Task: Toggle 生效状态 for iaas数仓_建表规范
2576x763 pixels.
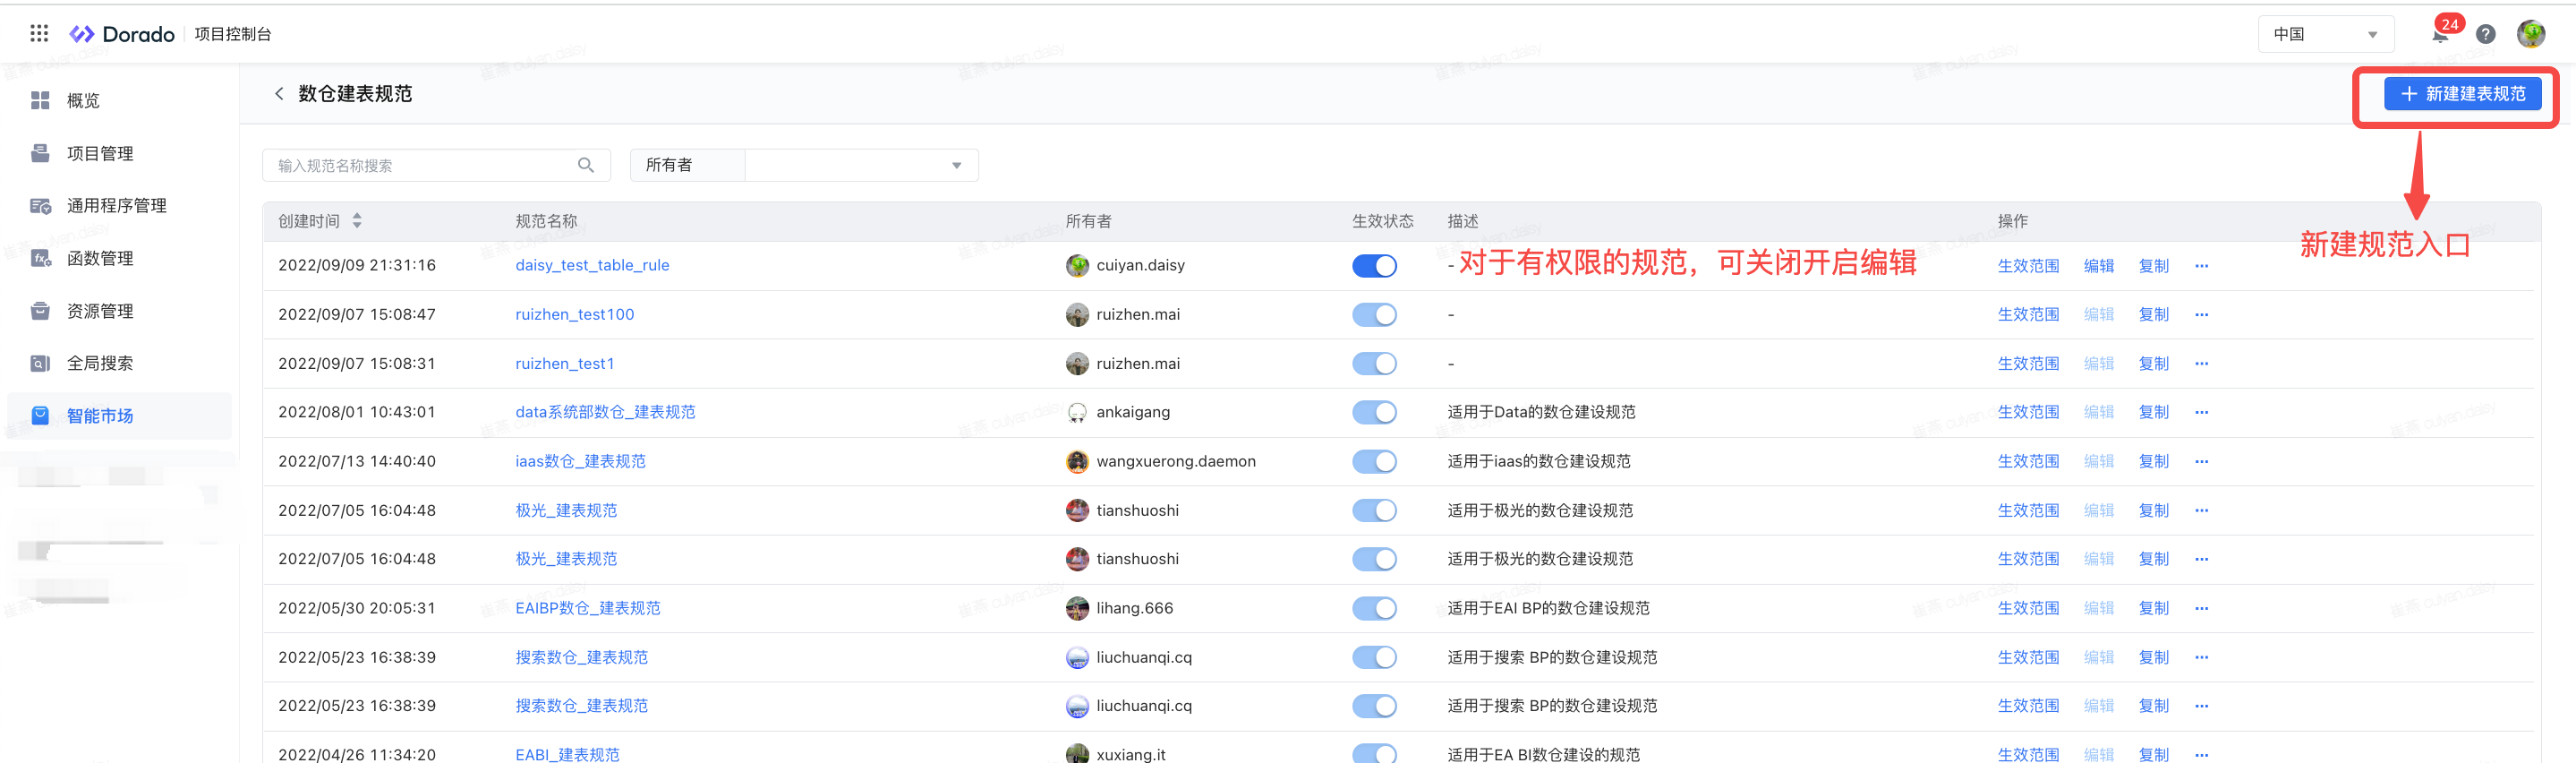Action: click(1374, 462)
